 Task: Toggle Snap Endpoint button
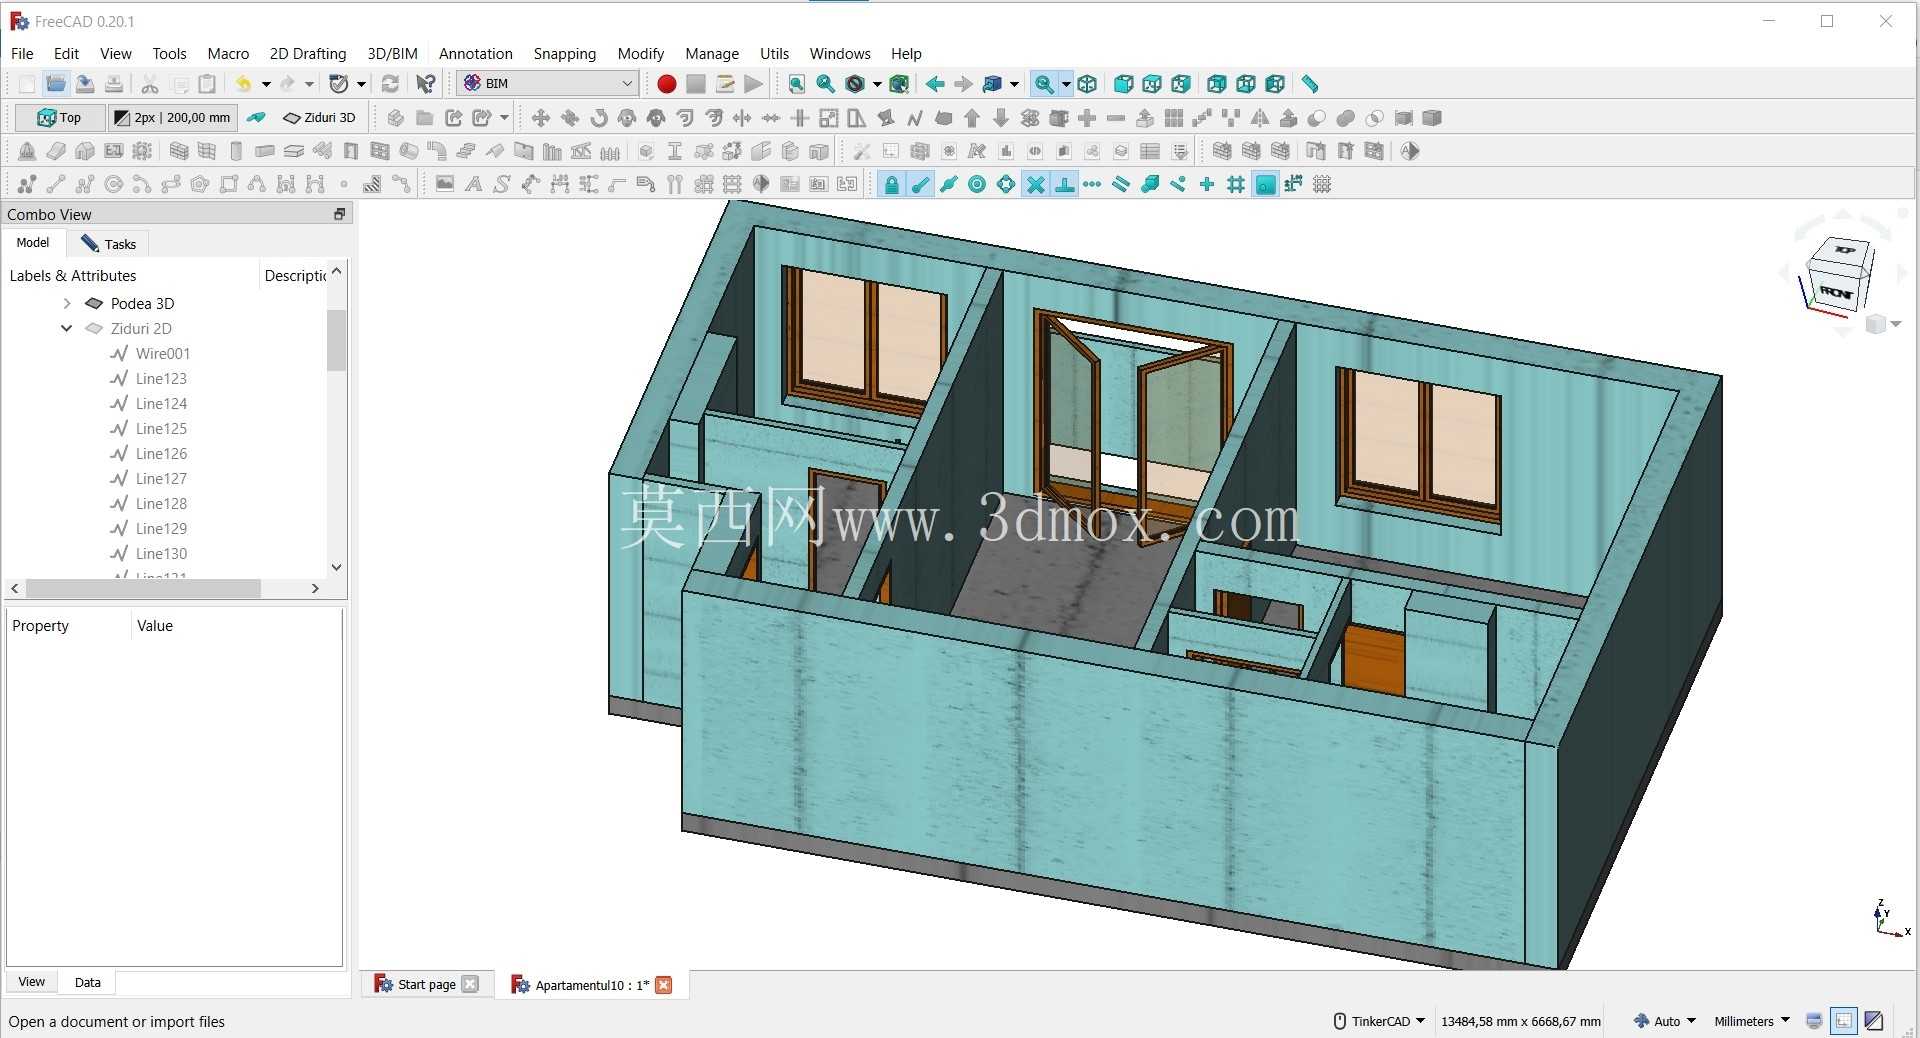[920, 184]
